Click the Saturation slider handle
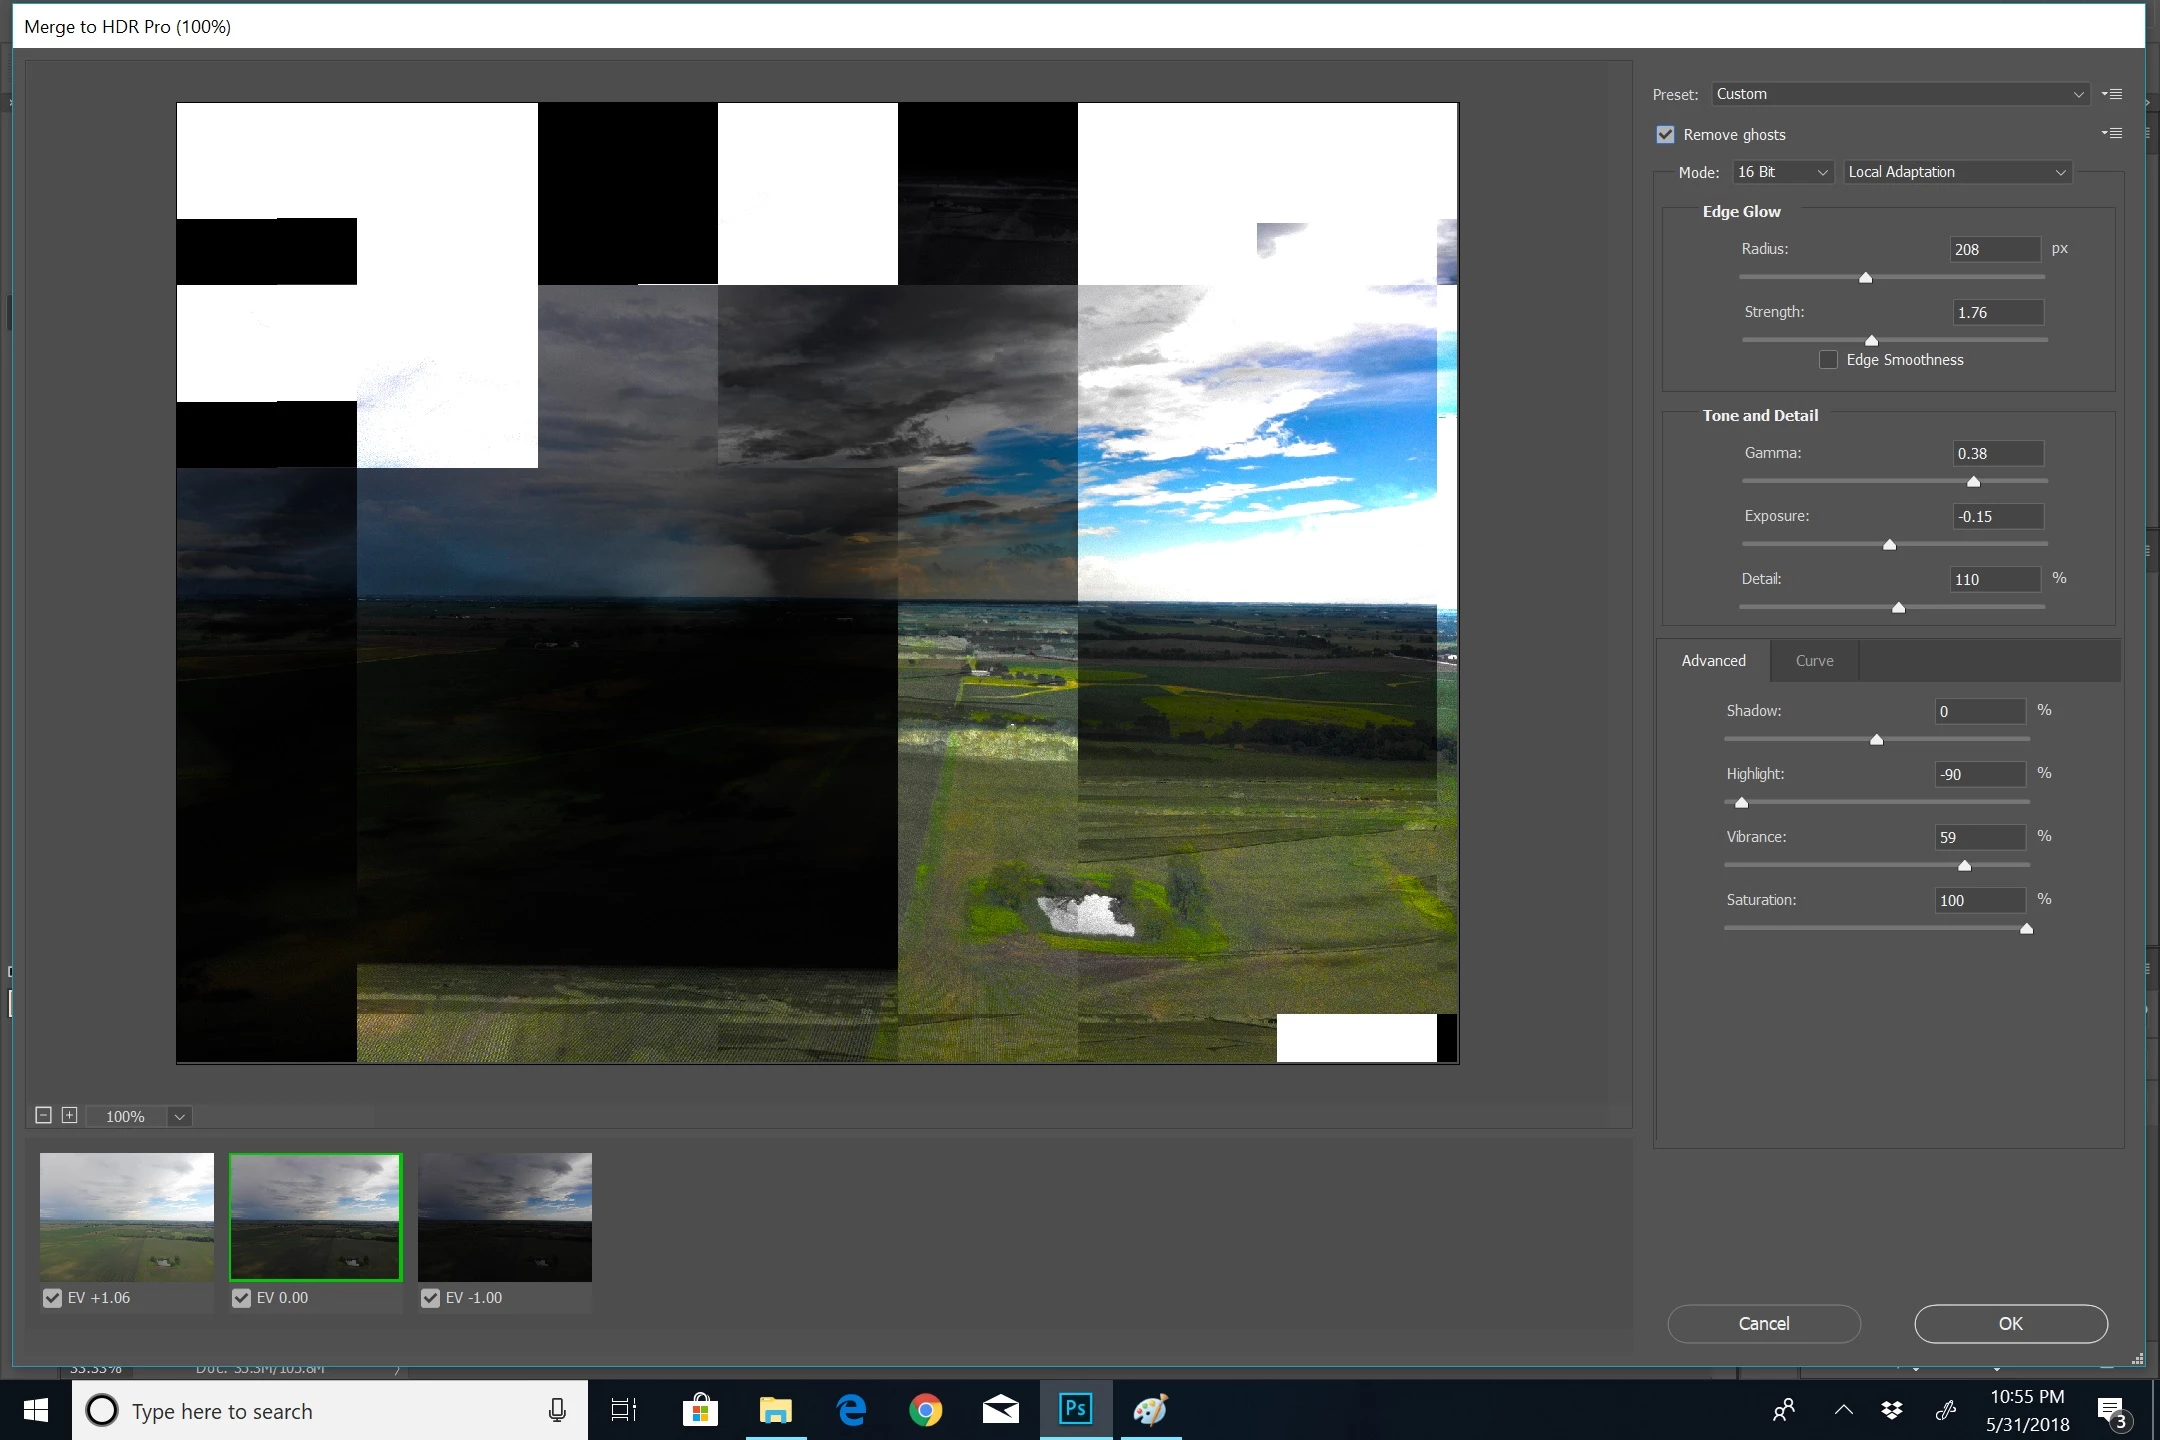 pos(2026,929)
